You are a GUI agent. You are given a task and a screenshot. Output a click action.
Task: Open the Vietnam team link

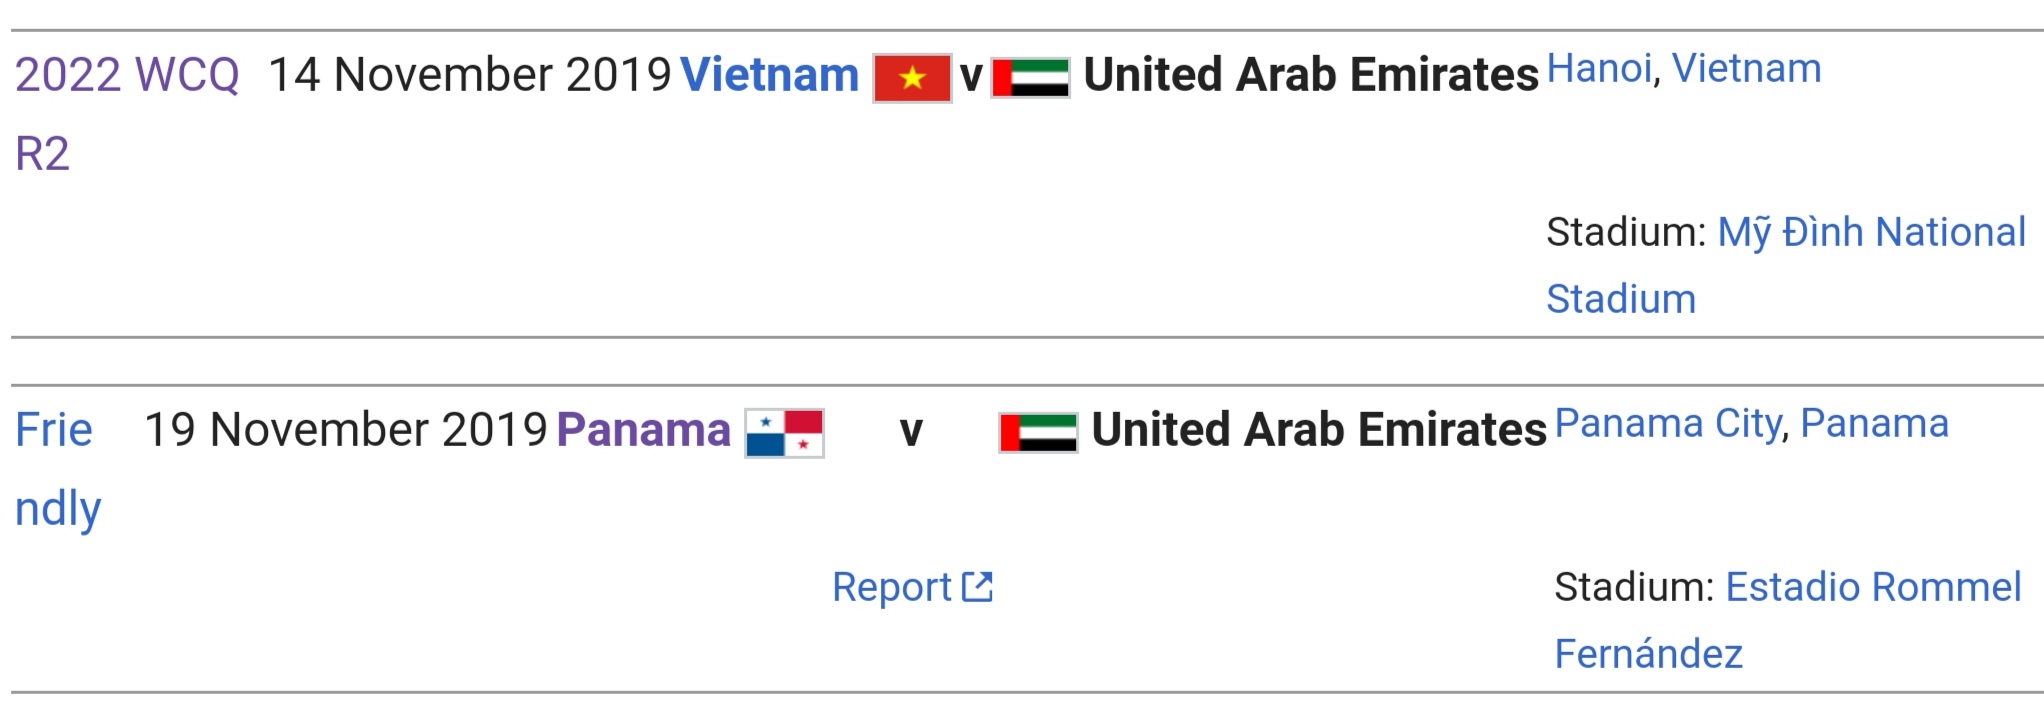(x=769, y=75)
